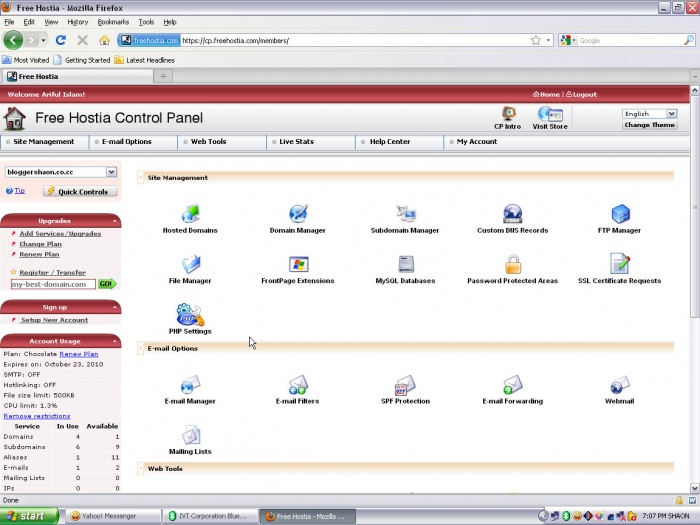Reload the current page
The width and height of the screenshot is (700, 525).
pyautogui.click(x=61, y=40)
